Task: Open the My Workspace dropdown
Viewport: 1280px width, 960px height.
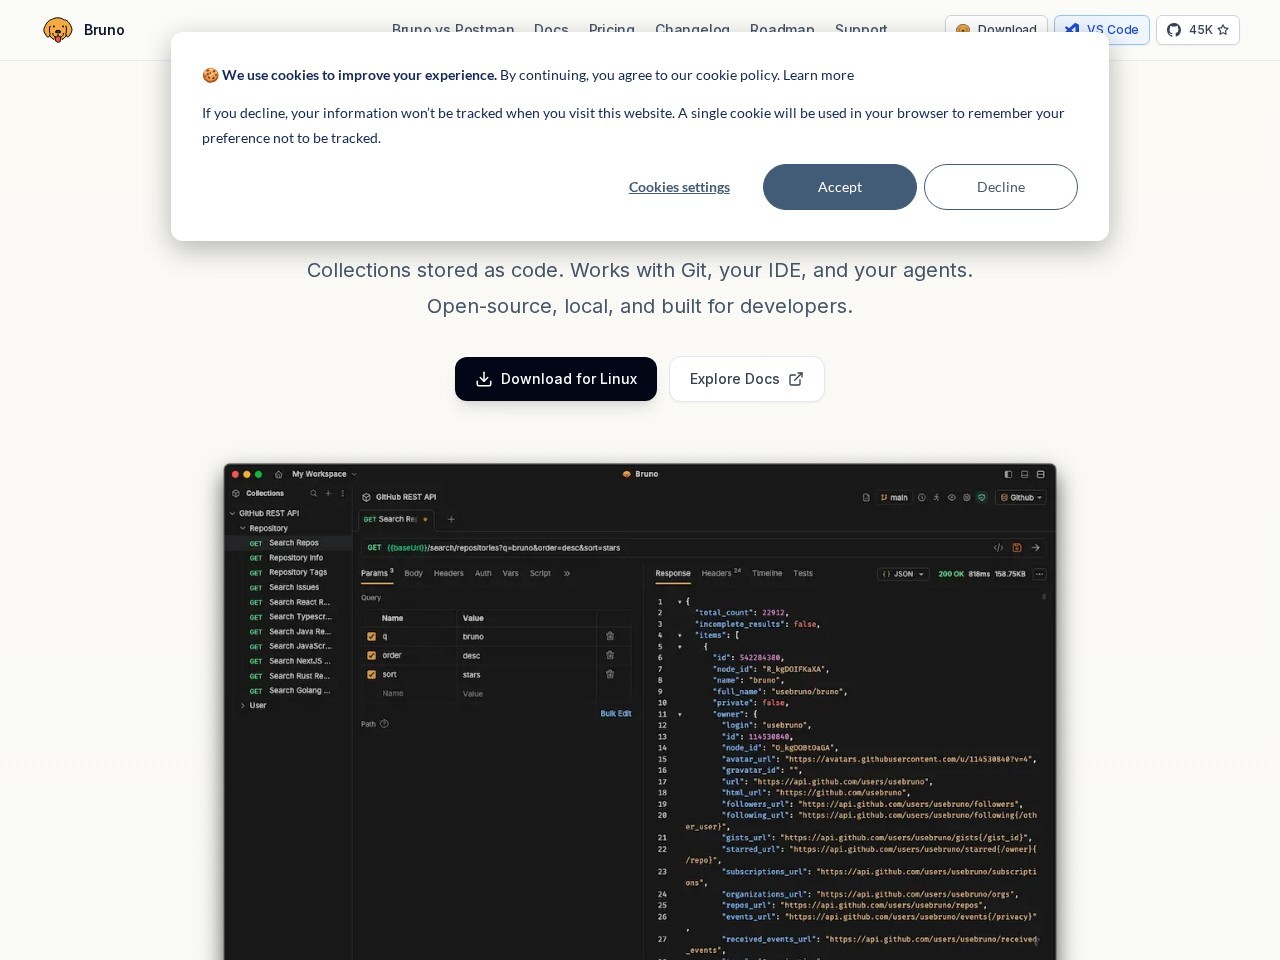Action: (324, 474)
